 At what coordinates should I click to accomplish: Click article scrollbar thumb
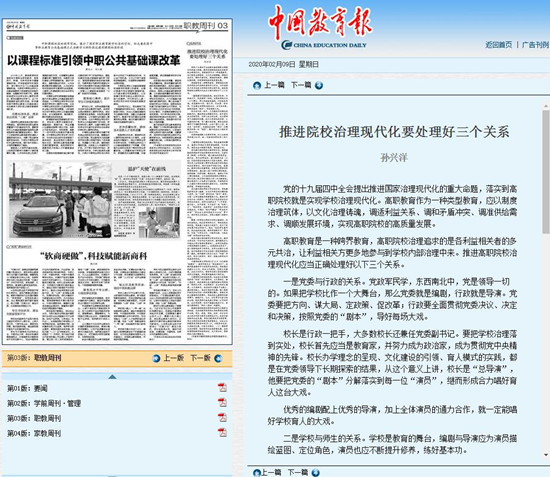click(545, 172)
